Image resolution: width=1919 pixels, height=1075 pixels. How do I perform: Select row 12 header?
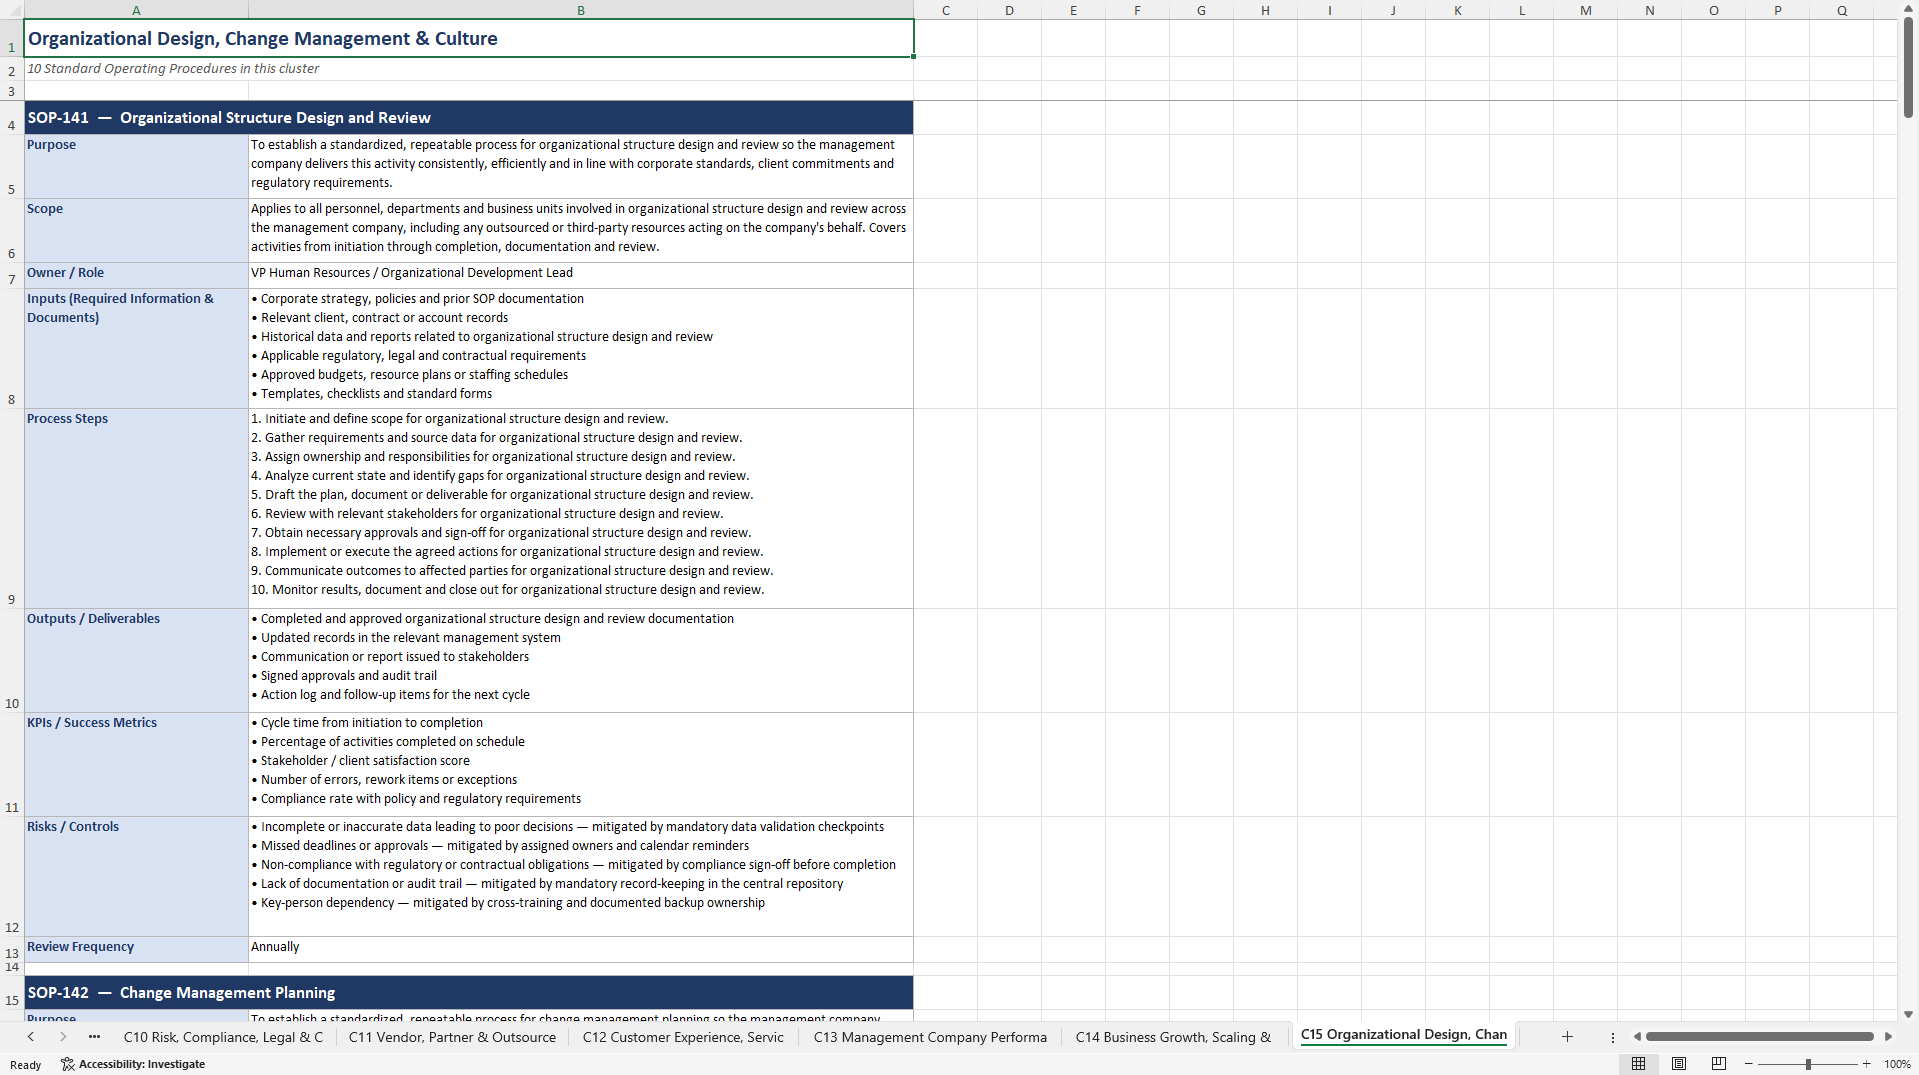click(x=12, y=876)
